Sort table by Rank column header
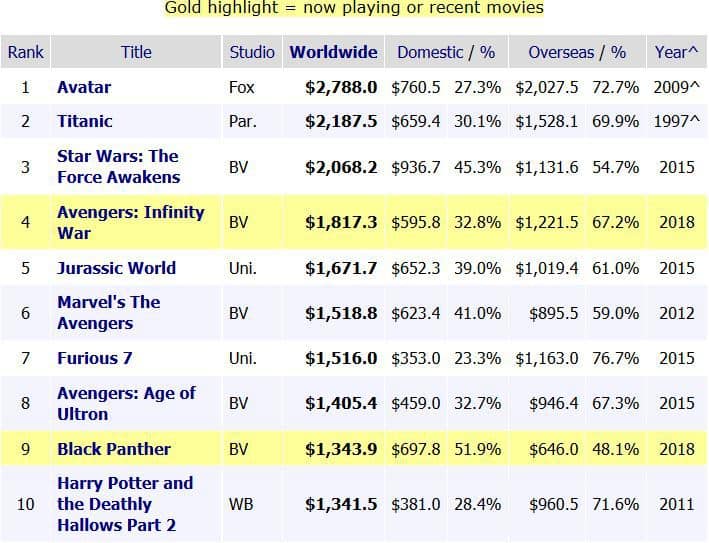 [x=25, y=52]
